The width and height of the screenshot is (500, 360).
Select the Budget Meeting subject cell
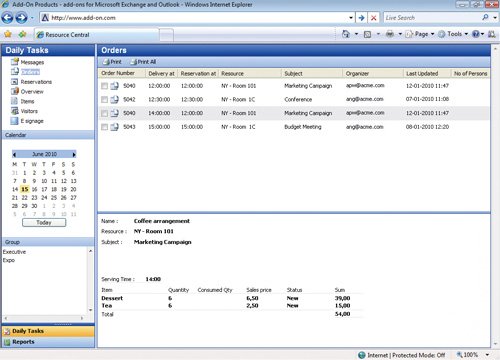point(303,127)
